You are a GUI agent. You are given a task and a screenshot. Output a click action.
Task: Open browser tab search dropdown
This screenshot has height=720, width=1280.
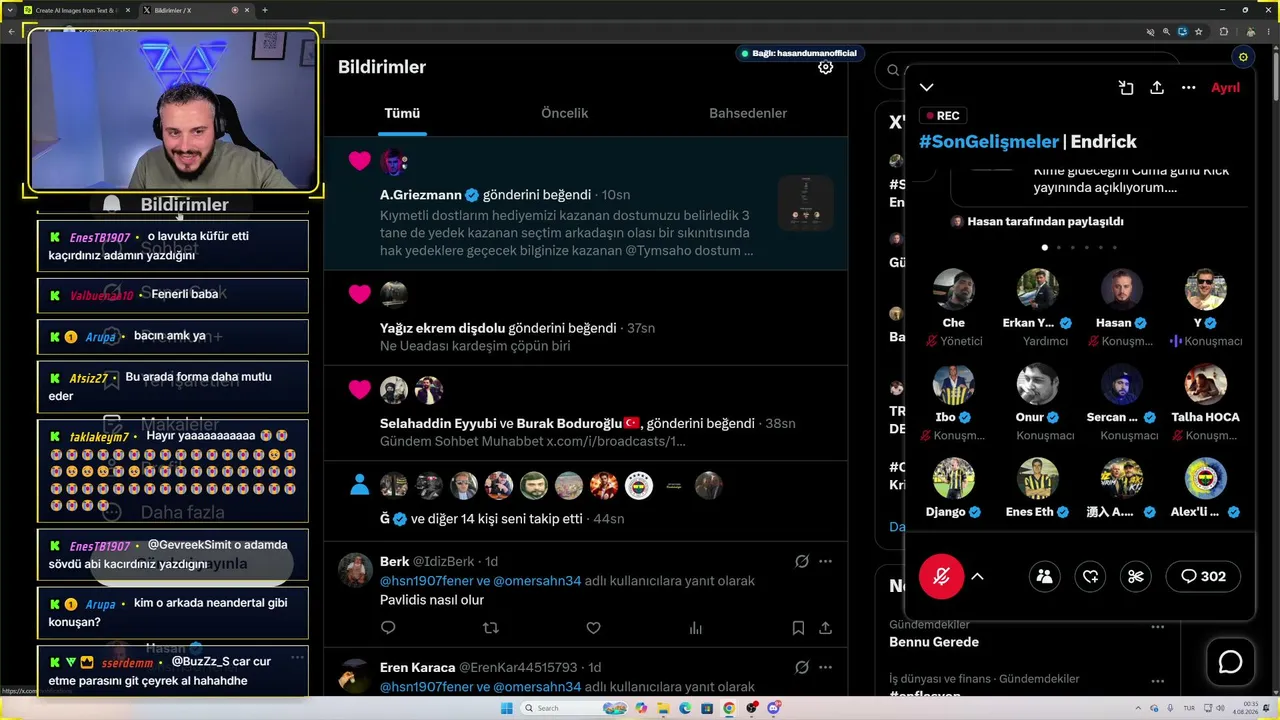point(9,10)
